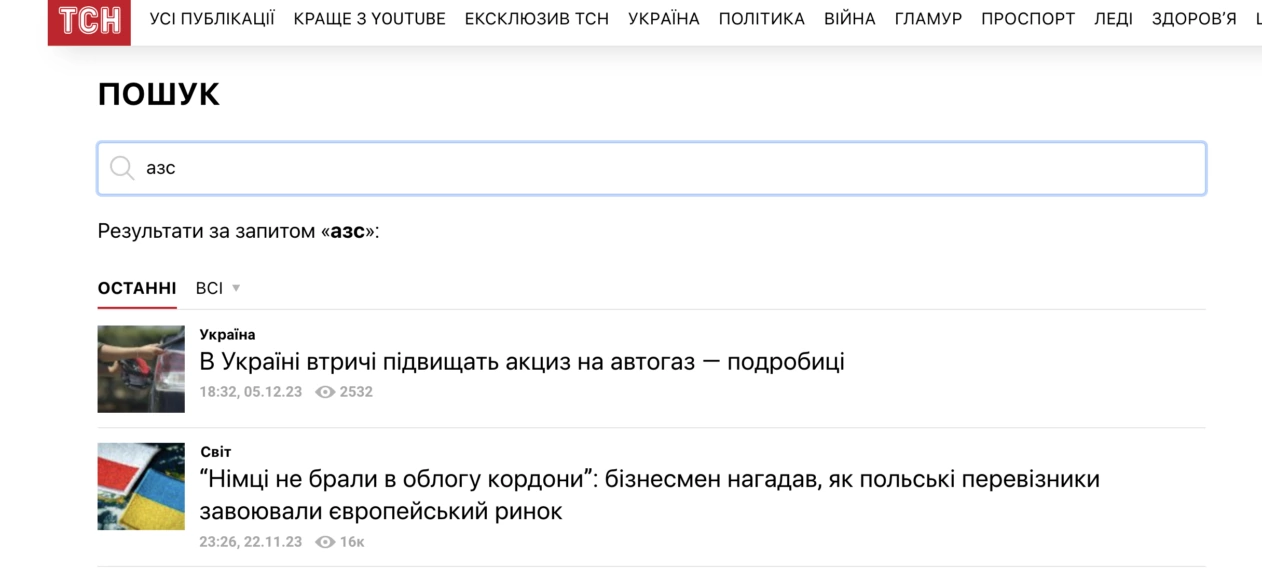Go to КРАЩЕ З YOUTUBE section
The width and height of the screenshot is (1262, 569).
tap(370, 19)
